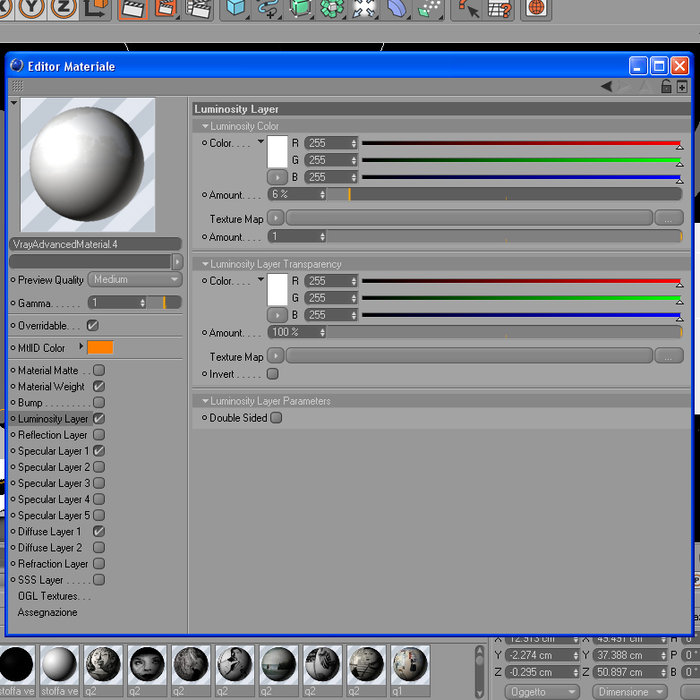Select Diffuse Layer 1 in the list
The width and height of the screenshot is (700, 700).
[49, 531]
